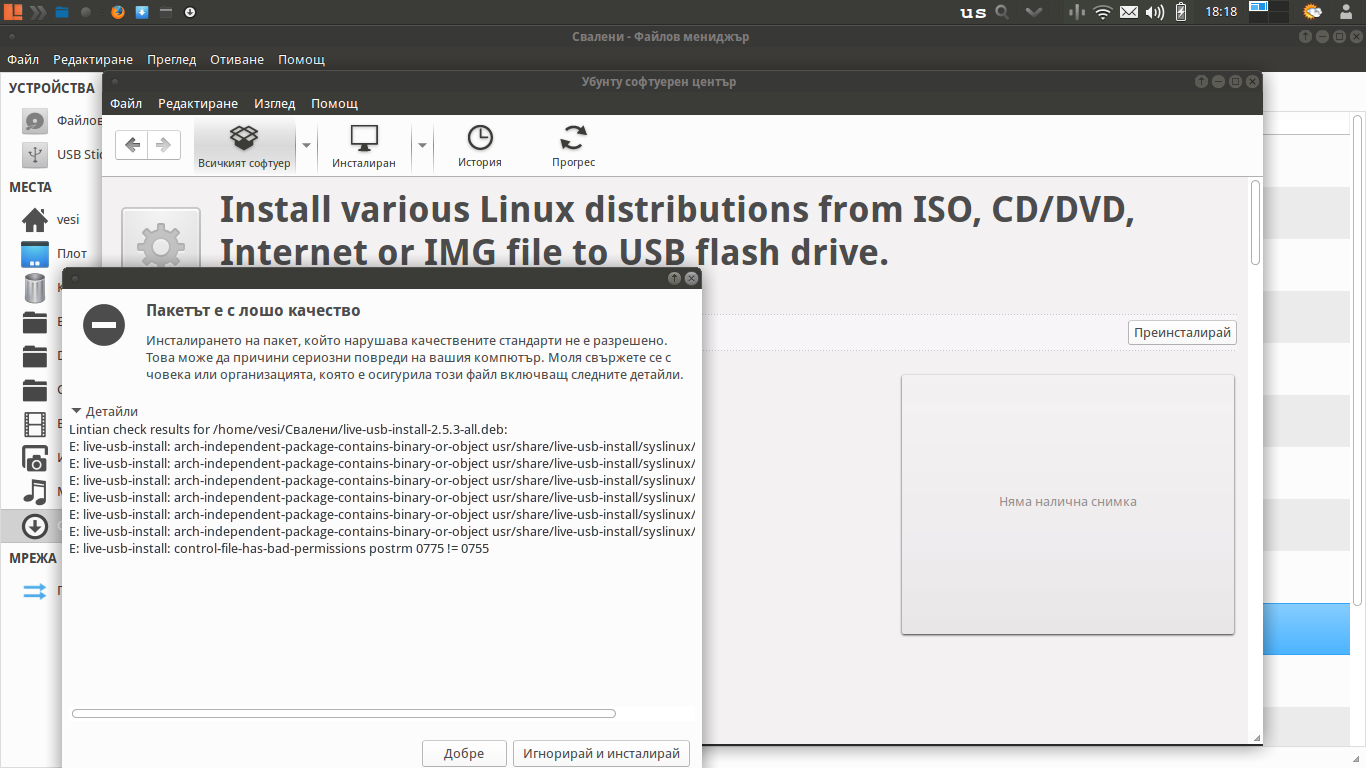The width and height of the screenshot is (1366, 768).
Task: Show the Installed (Инсталиран) software view
Action: (364, 146)
